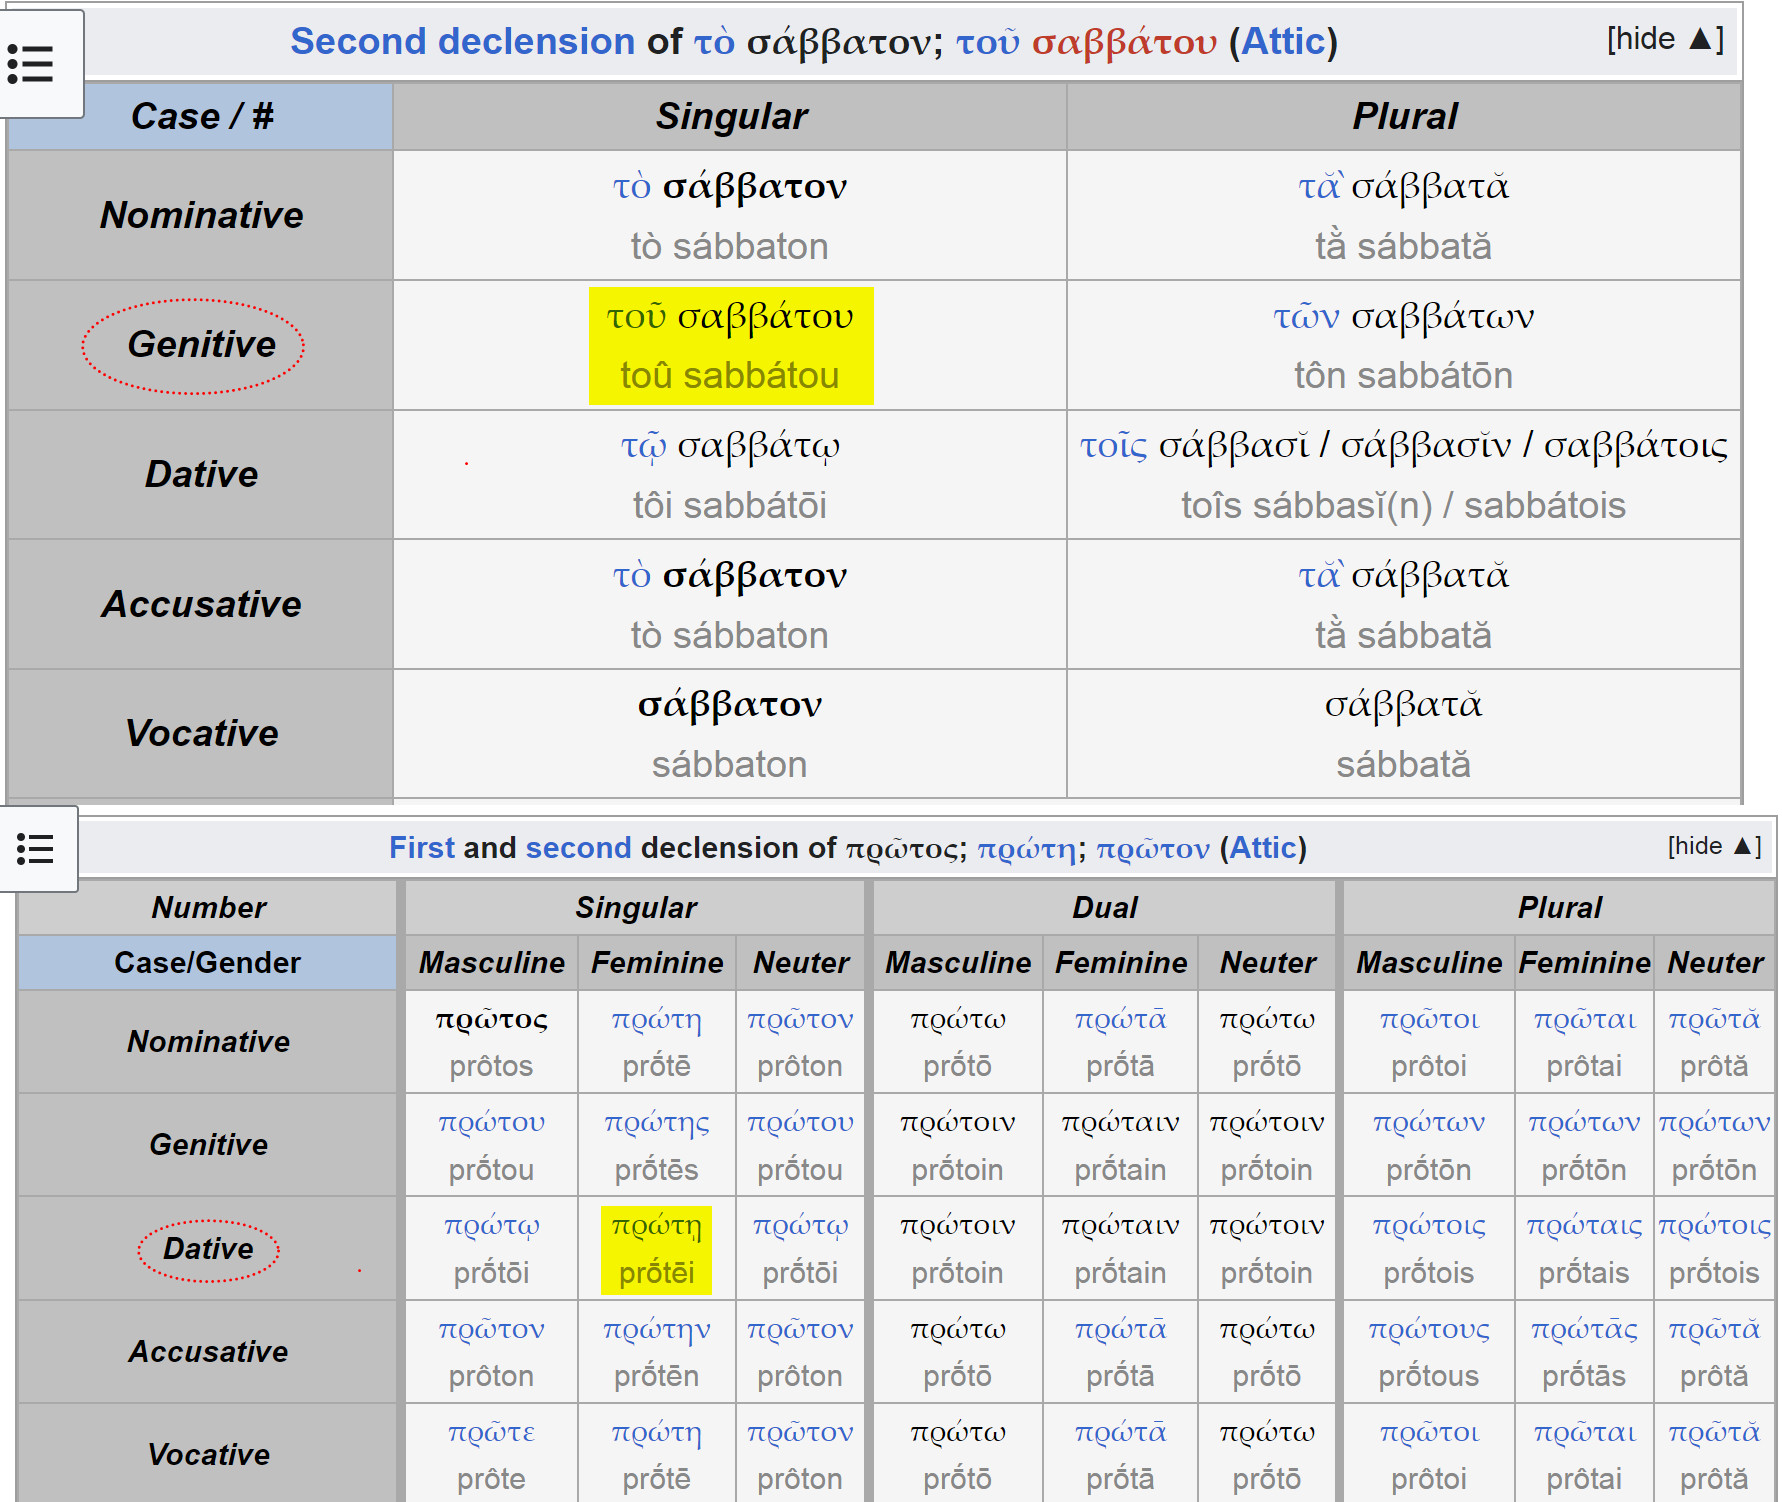Viewport: 1782px width, 1502px height.
Task: Select the circled 'Genitive' row header in the sabbaton table
Action: click(201, 344)
